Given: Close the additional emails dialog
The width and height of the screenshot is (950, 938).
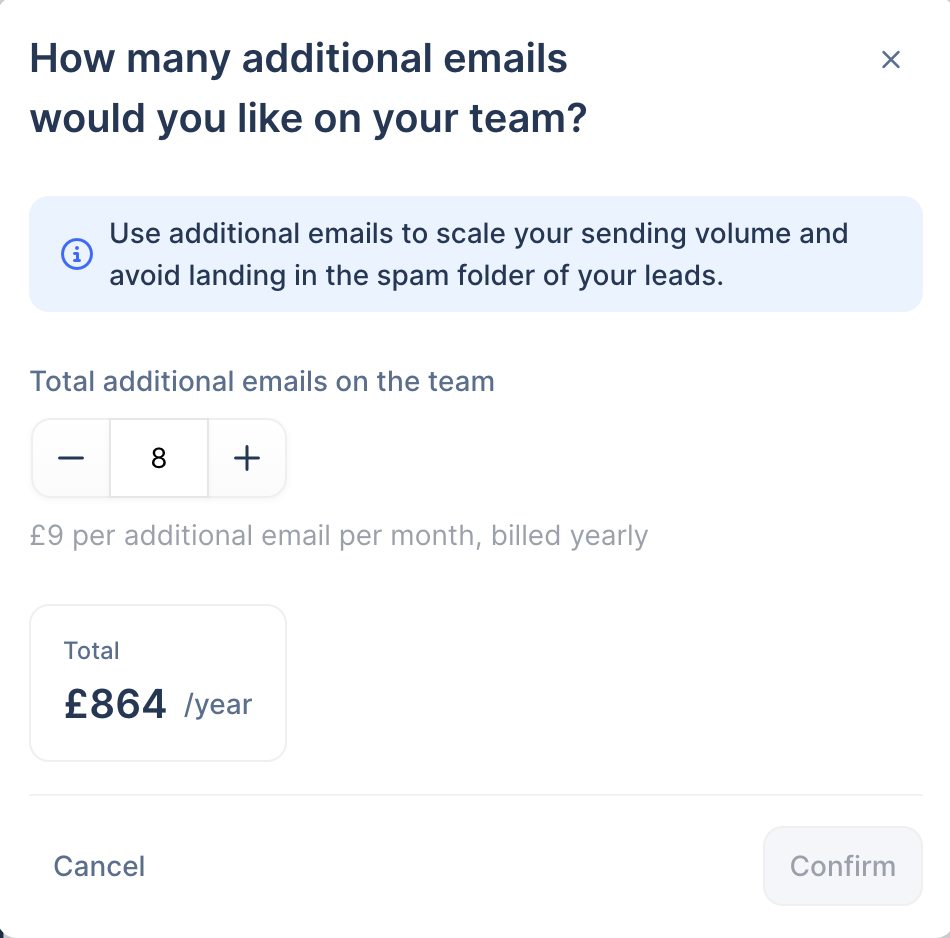Looking at the screenshot, I should tap(890, 59).
